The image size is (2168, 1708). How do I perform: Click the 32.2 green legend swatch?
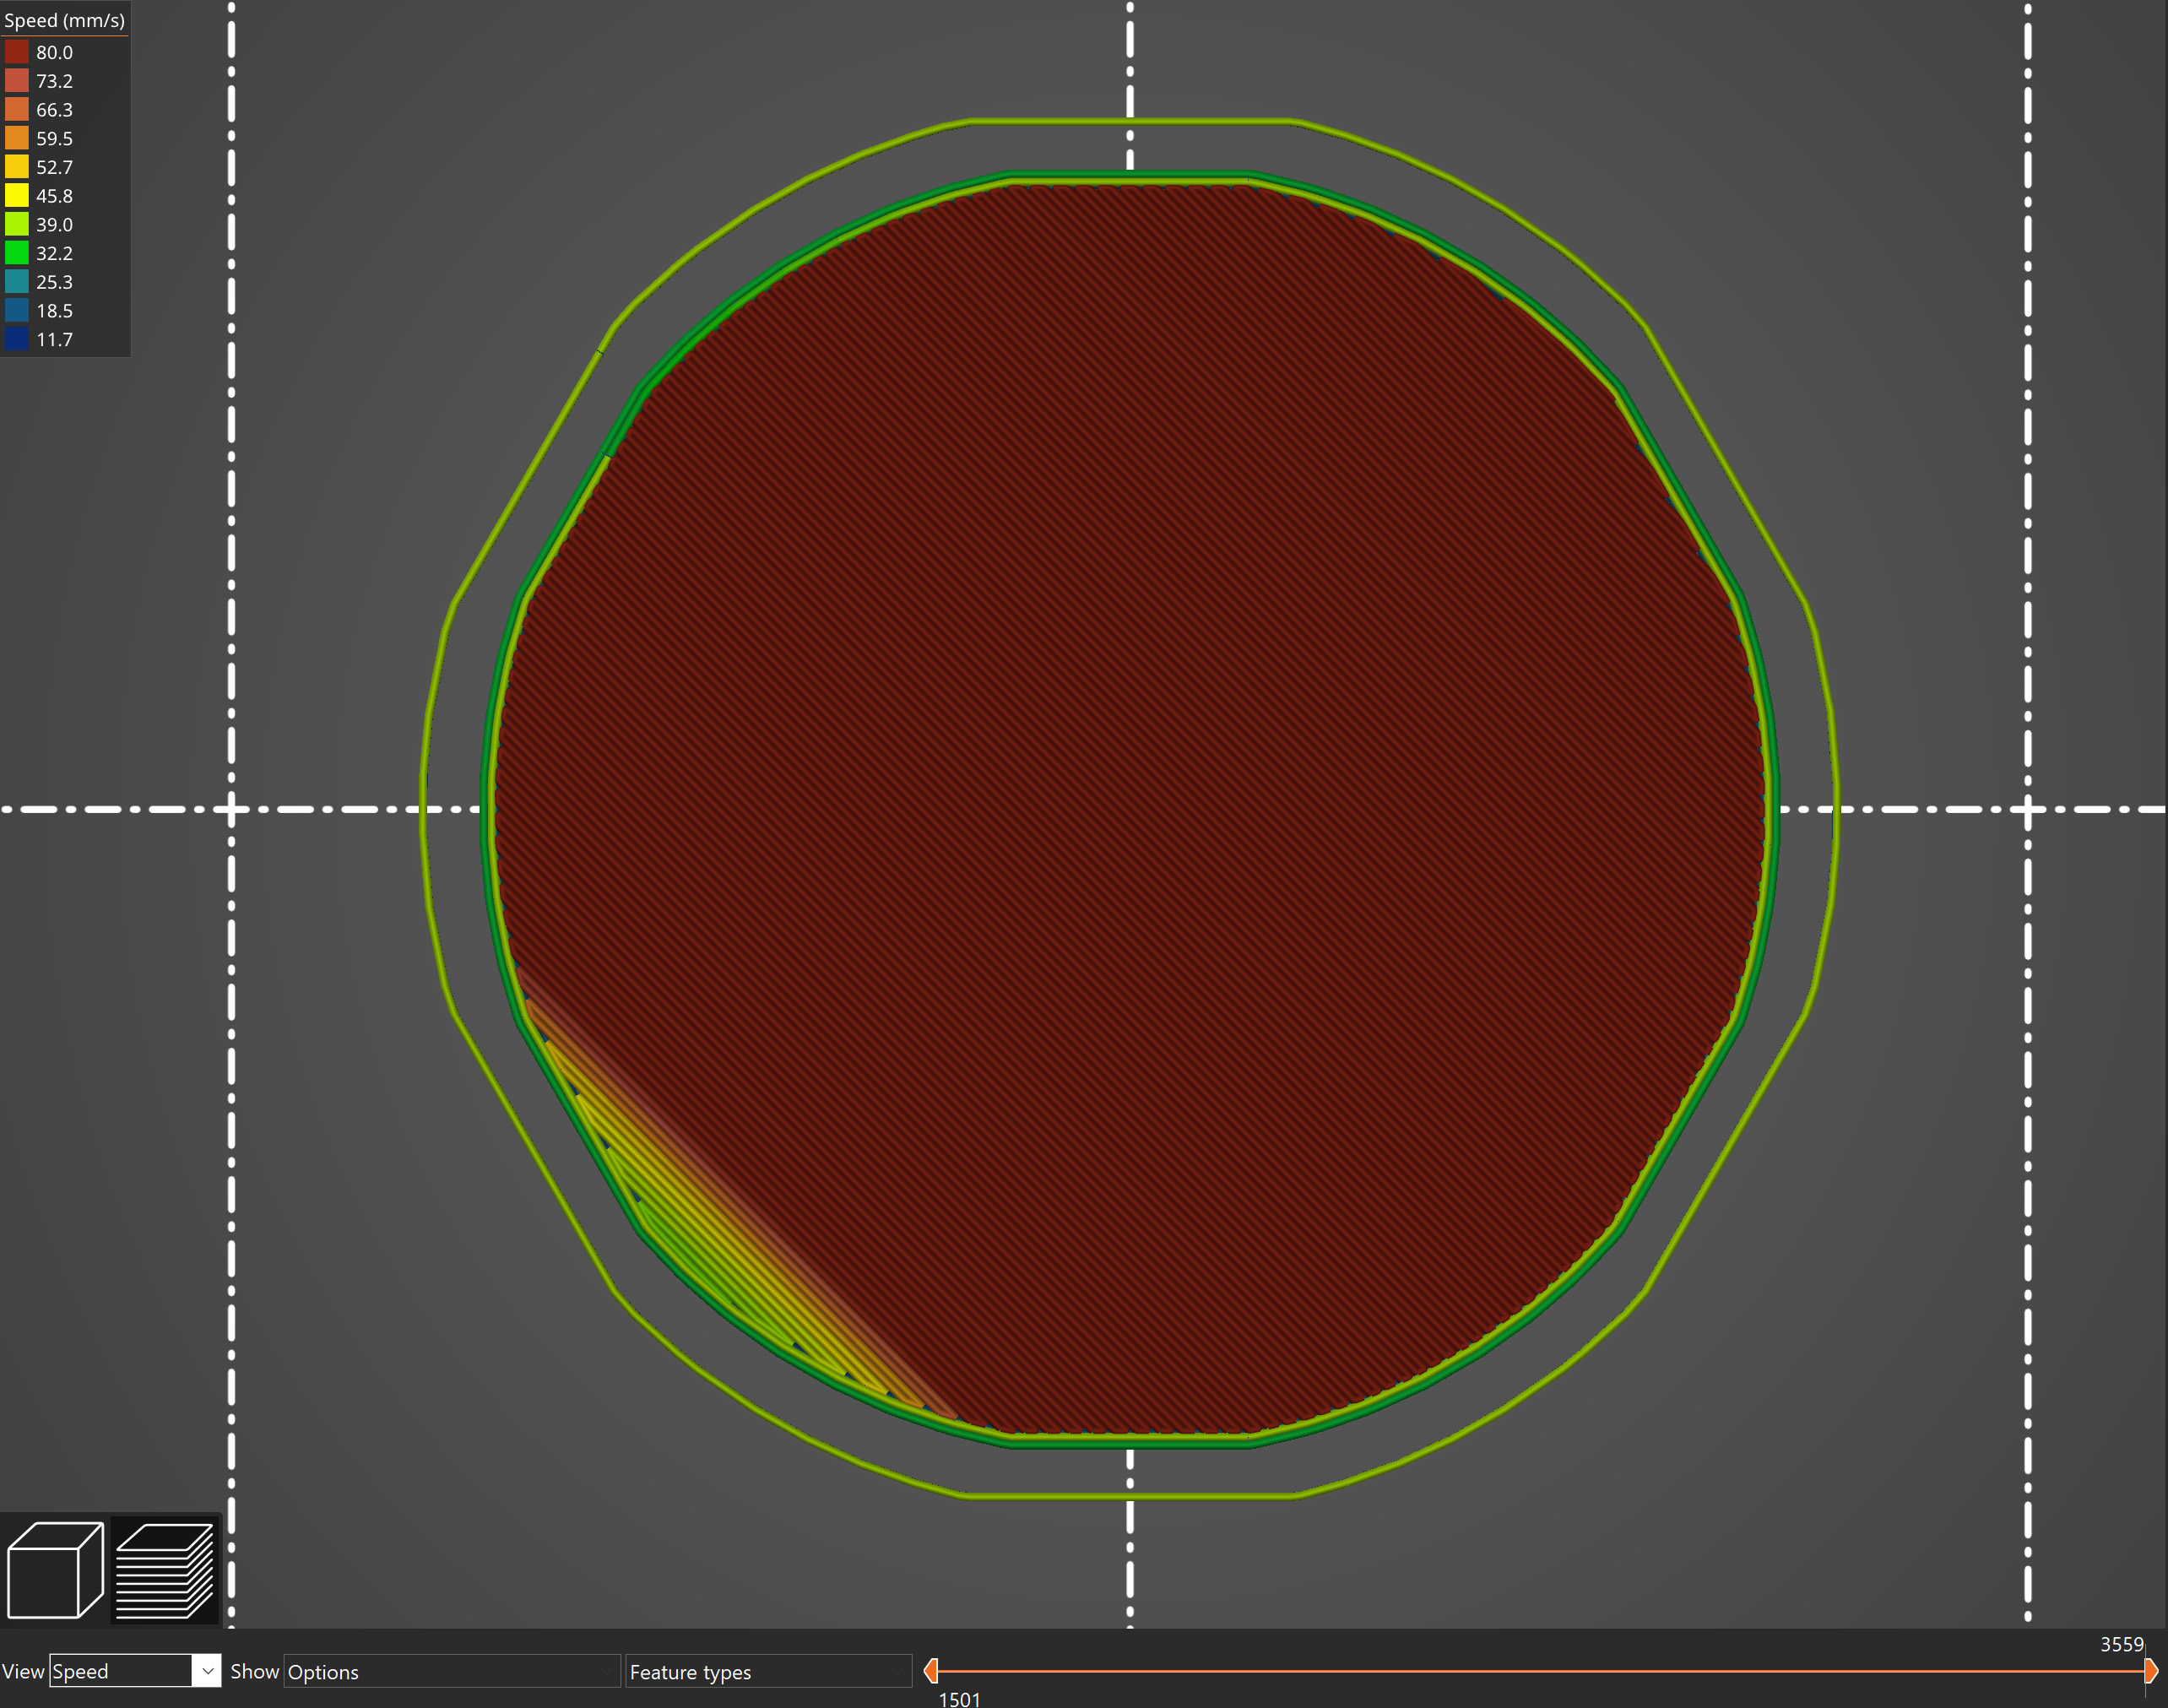click(17, 253)
